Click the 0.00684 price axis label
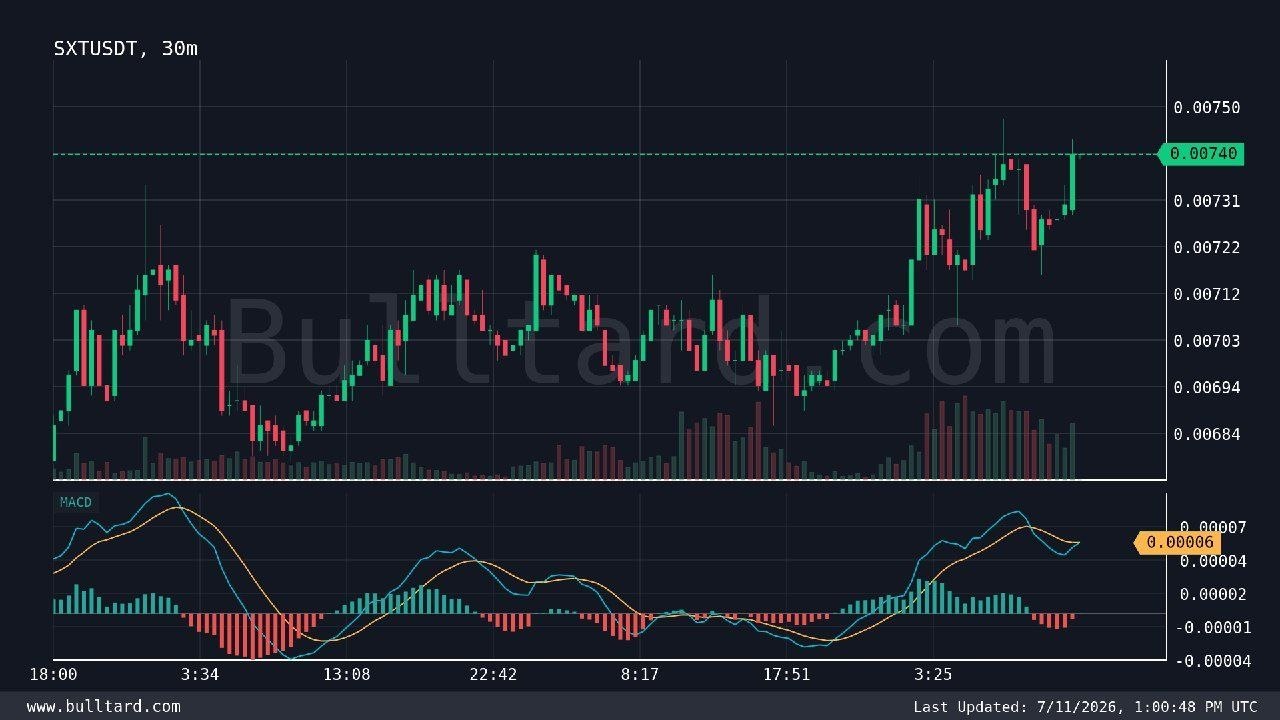The width and height of the screenshot is (1280, 720). tap(1207, 434)
